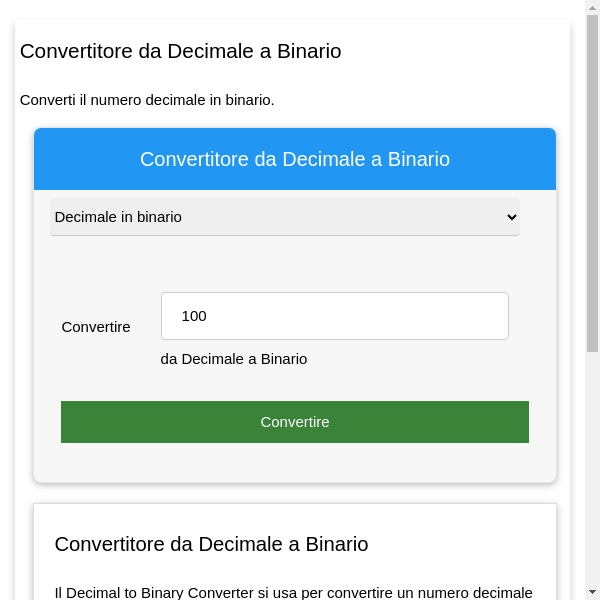Click the "da Decimale a Binario" helper text
Screen dimensions: 600x600
tap(234, 359)
